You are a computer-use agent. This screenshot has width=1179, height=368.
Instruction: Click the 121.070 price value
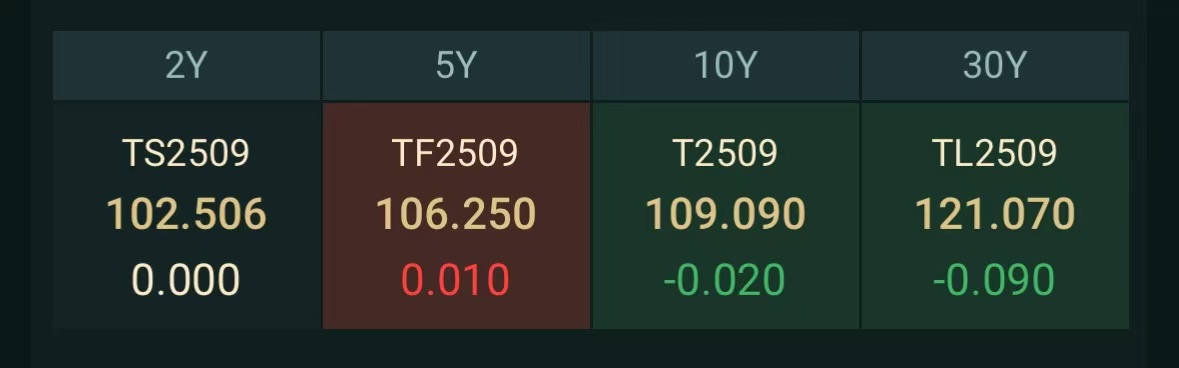point(995,214)
